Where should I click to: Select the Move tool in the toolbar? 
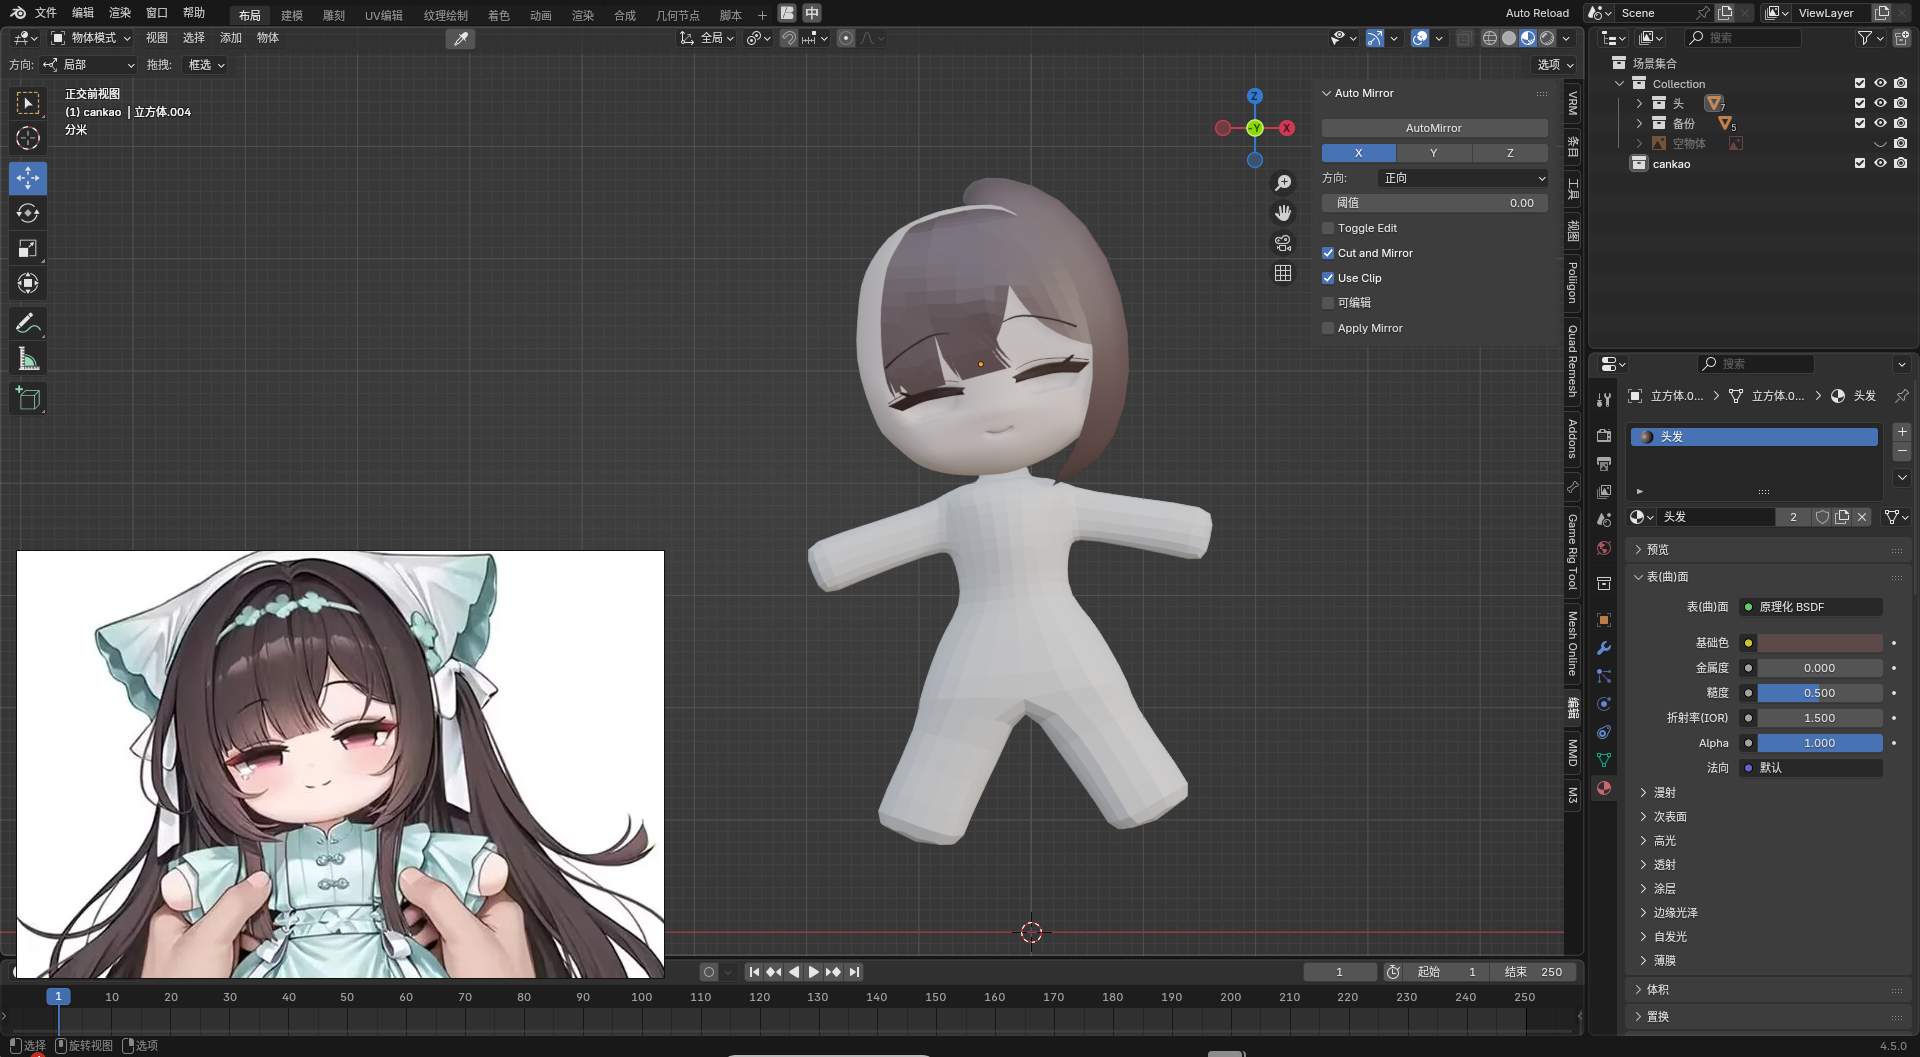[28, 178]
